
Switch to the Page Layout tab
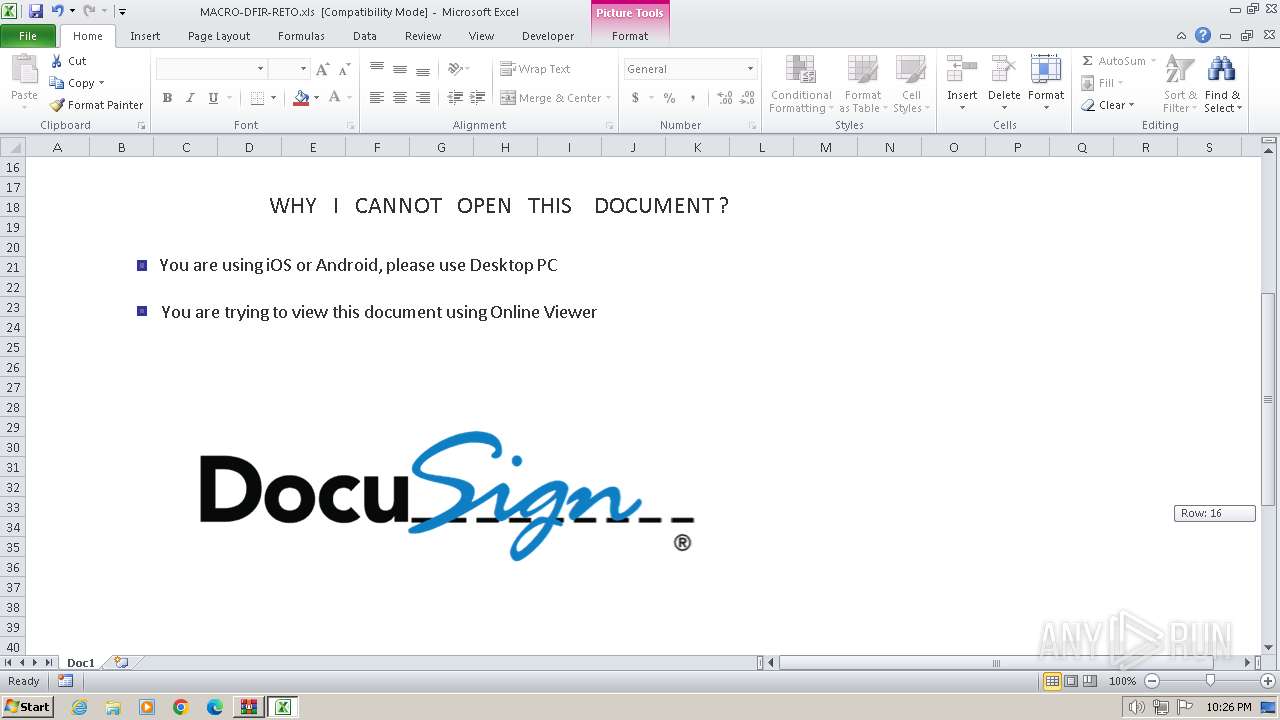(x=219, y=36)
